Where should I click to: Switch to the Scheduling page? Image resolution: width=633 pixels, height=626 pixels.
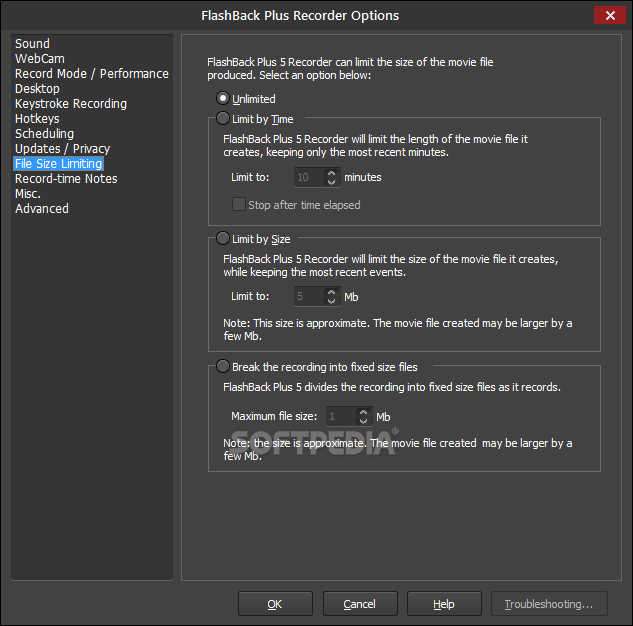pos(44,134)
